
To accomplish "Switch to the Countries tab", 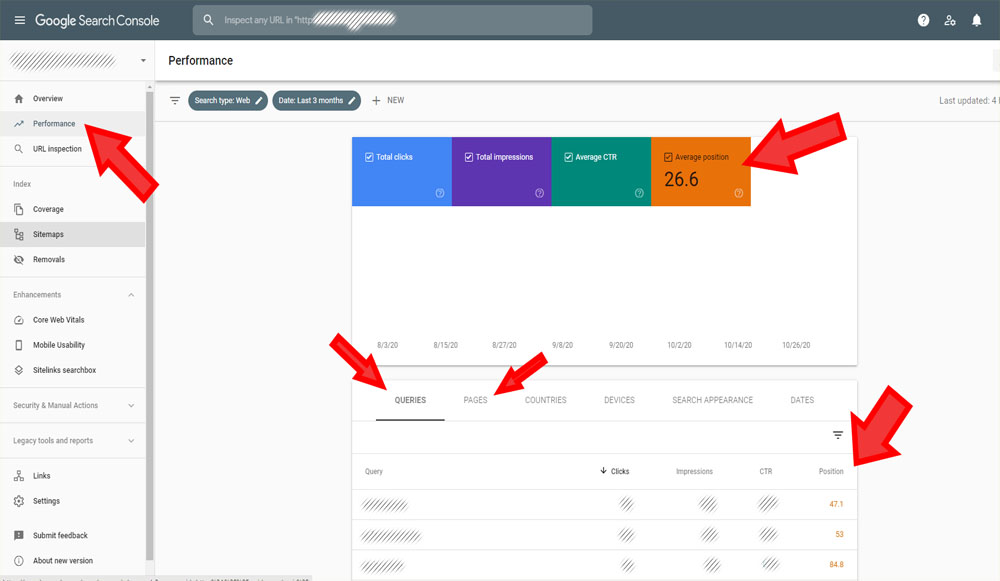I will point(545,400).
